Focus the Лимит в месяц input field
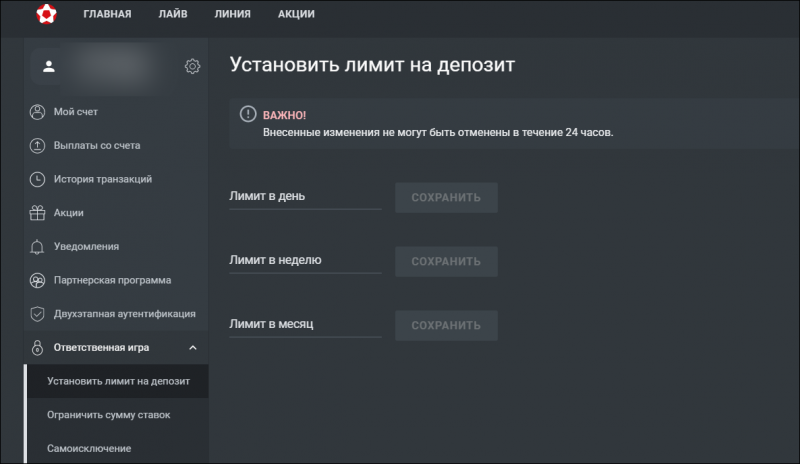This screenshot has width=800, height=464. (305, 325)
